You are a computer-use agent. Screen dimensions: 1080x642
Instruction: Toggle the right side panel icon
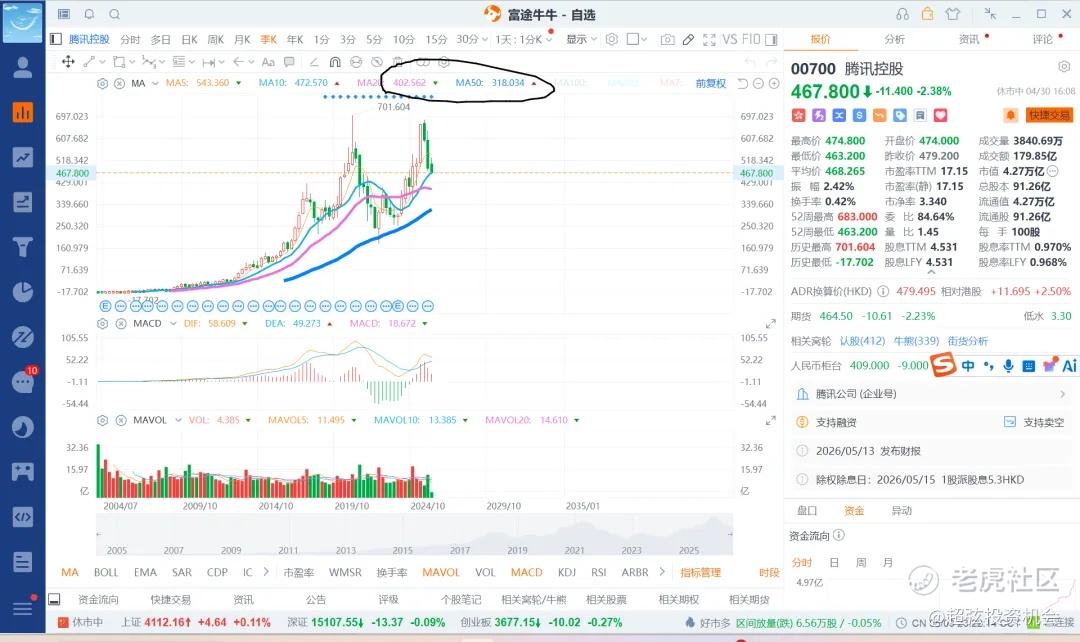[x=771, y=40]
